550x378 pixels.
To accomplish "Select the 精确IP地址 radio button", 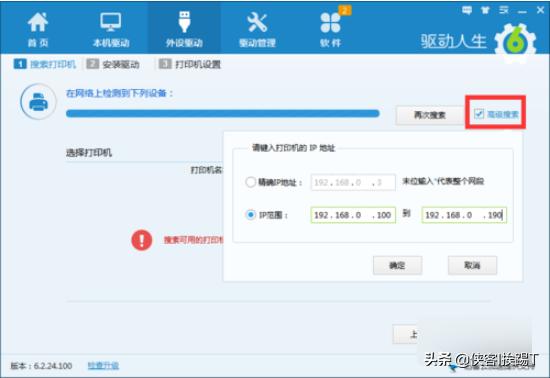I will tap(250, 182).
